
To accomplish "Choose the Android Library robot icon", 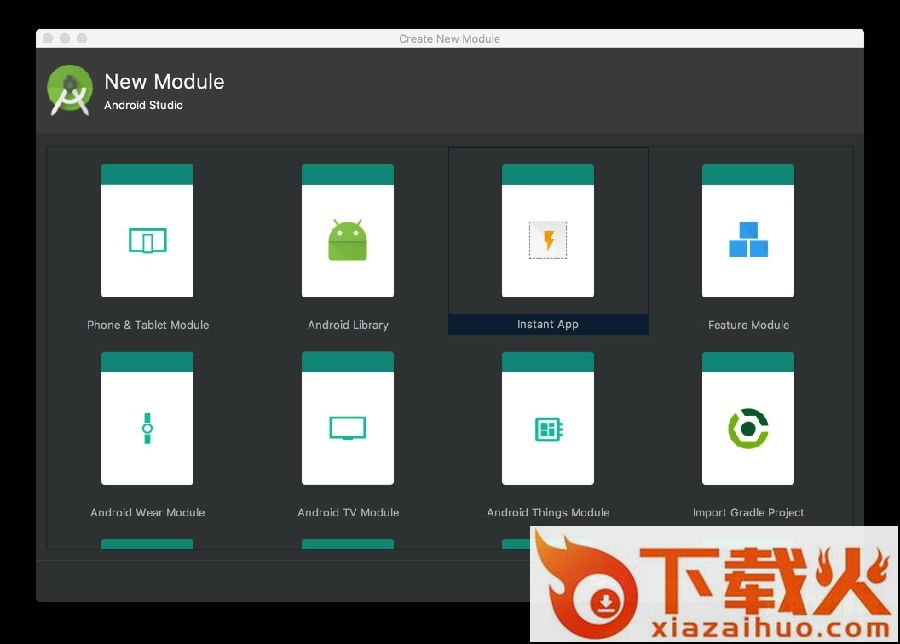I will (x=347, y=240).
